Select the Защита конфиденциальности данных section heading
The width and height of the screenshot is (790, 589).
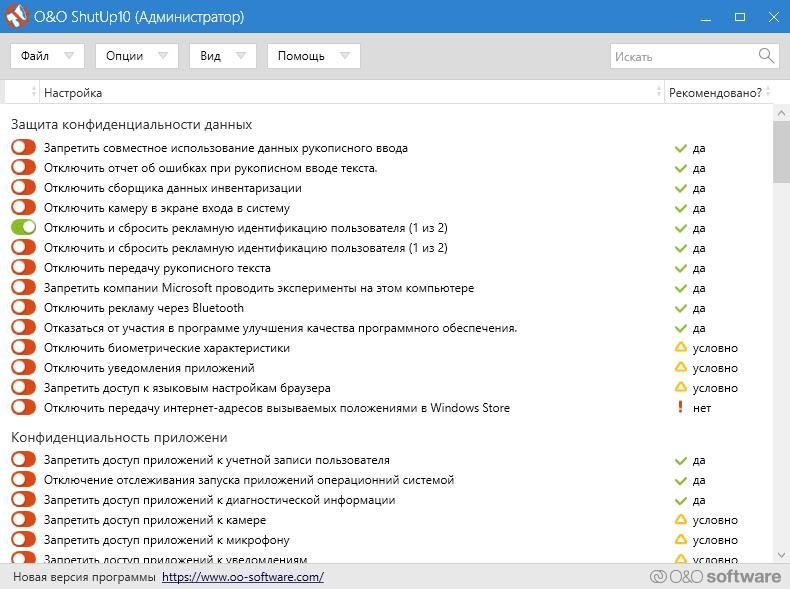click(x=131, y=124)
